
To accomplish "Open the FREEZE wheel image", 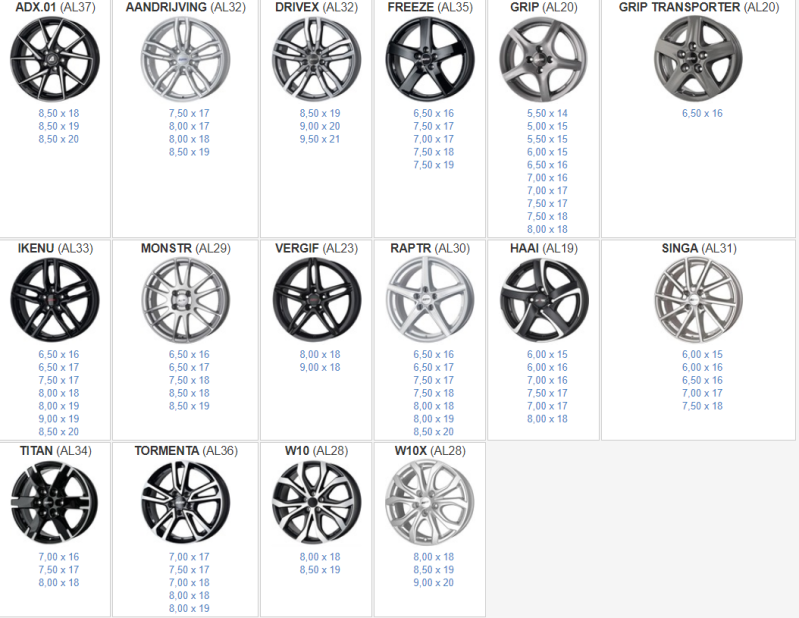I will [430, 59].
